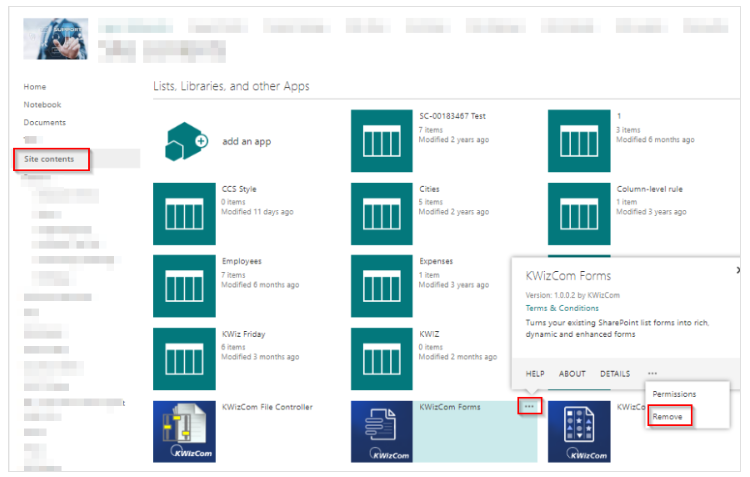Viewport: 750px width, 477px height.
Task: Open the SC-00183467 Test list tile icon
Action: point(382,141)
